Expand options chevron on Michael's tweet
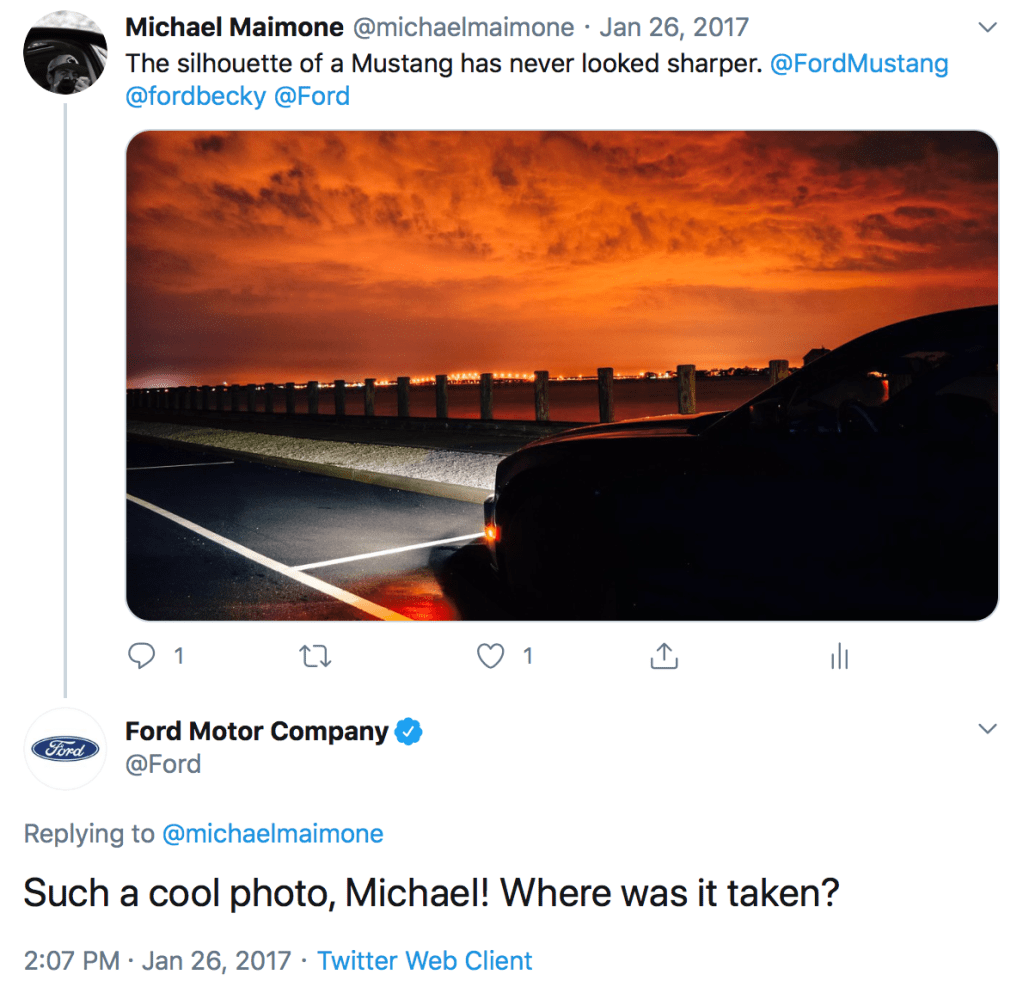 tap(987, 27)
